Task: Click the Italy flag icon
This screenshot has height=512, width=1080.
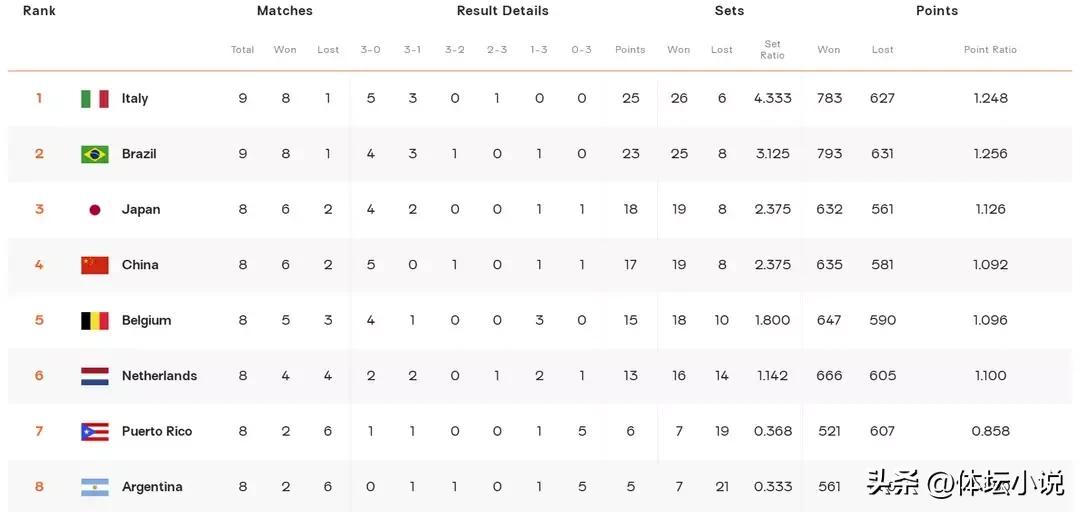Action: (x=94, y=99)
